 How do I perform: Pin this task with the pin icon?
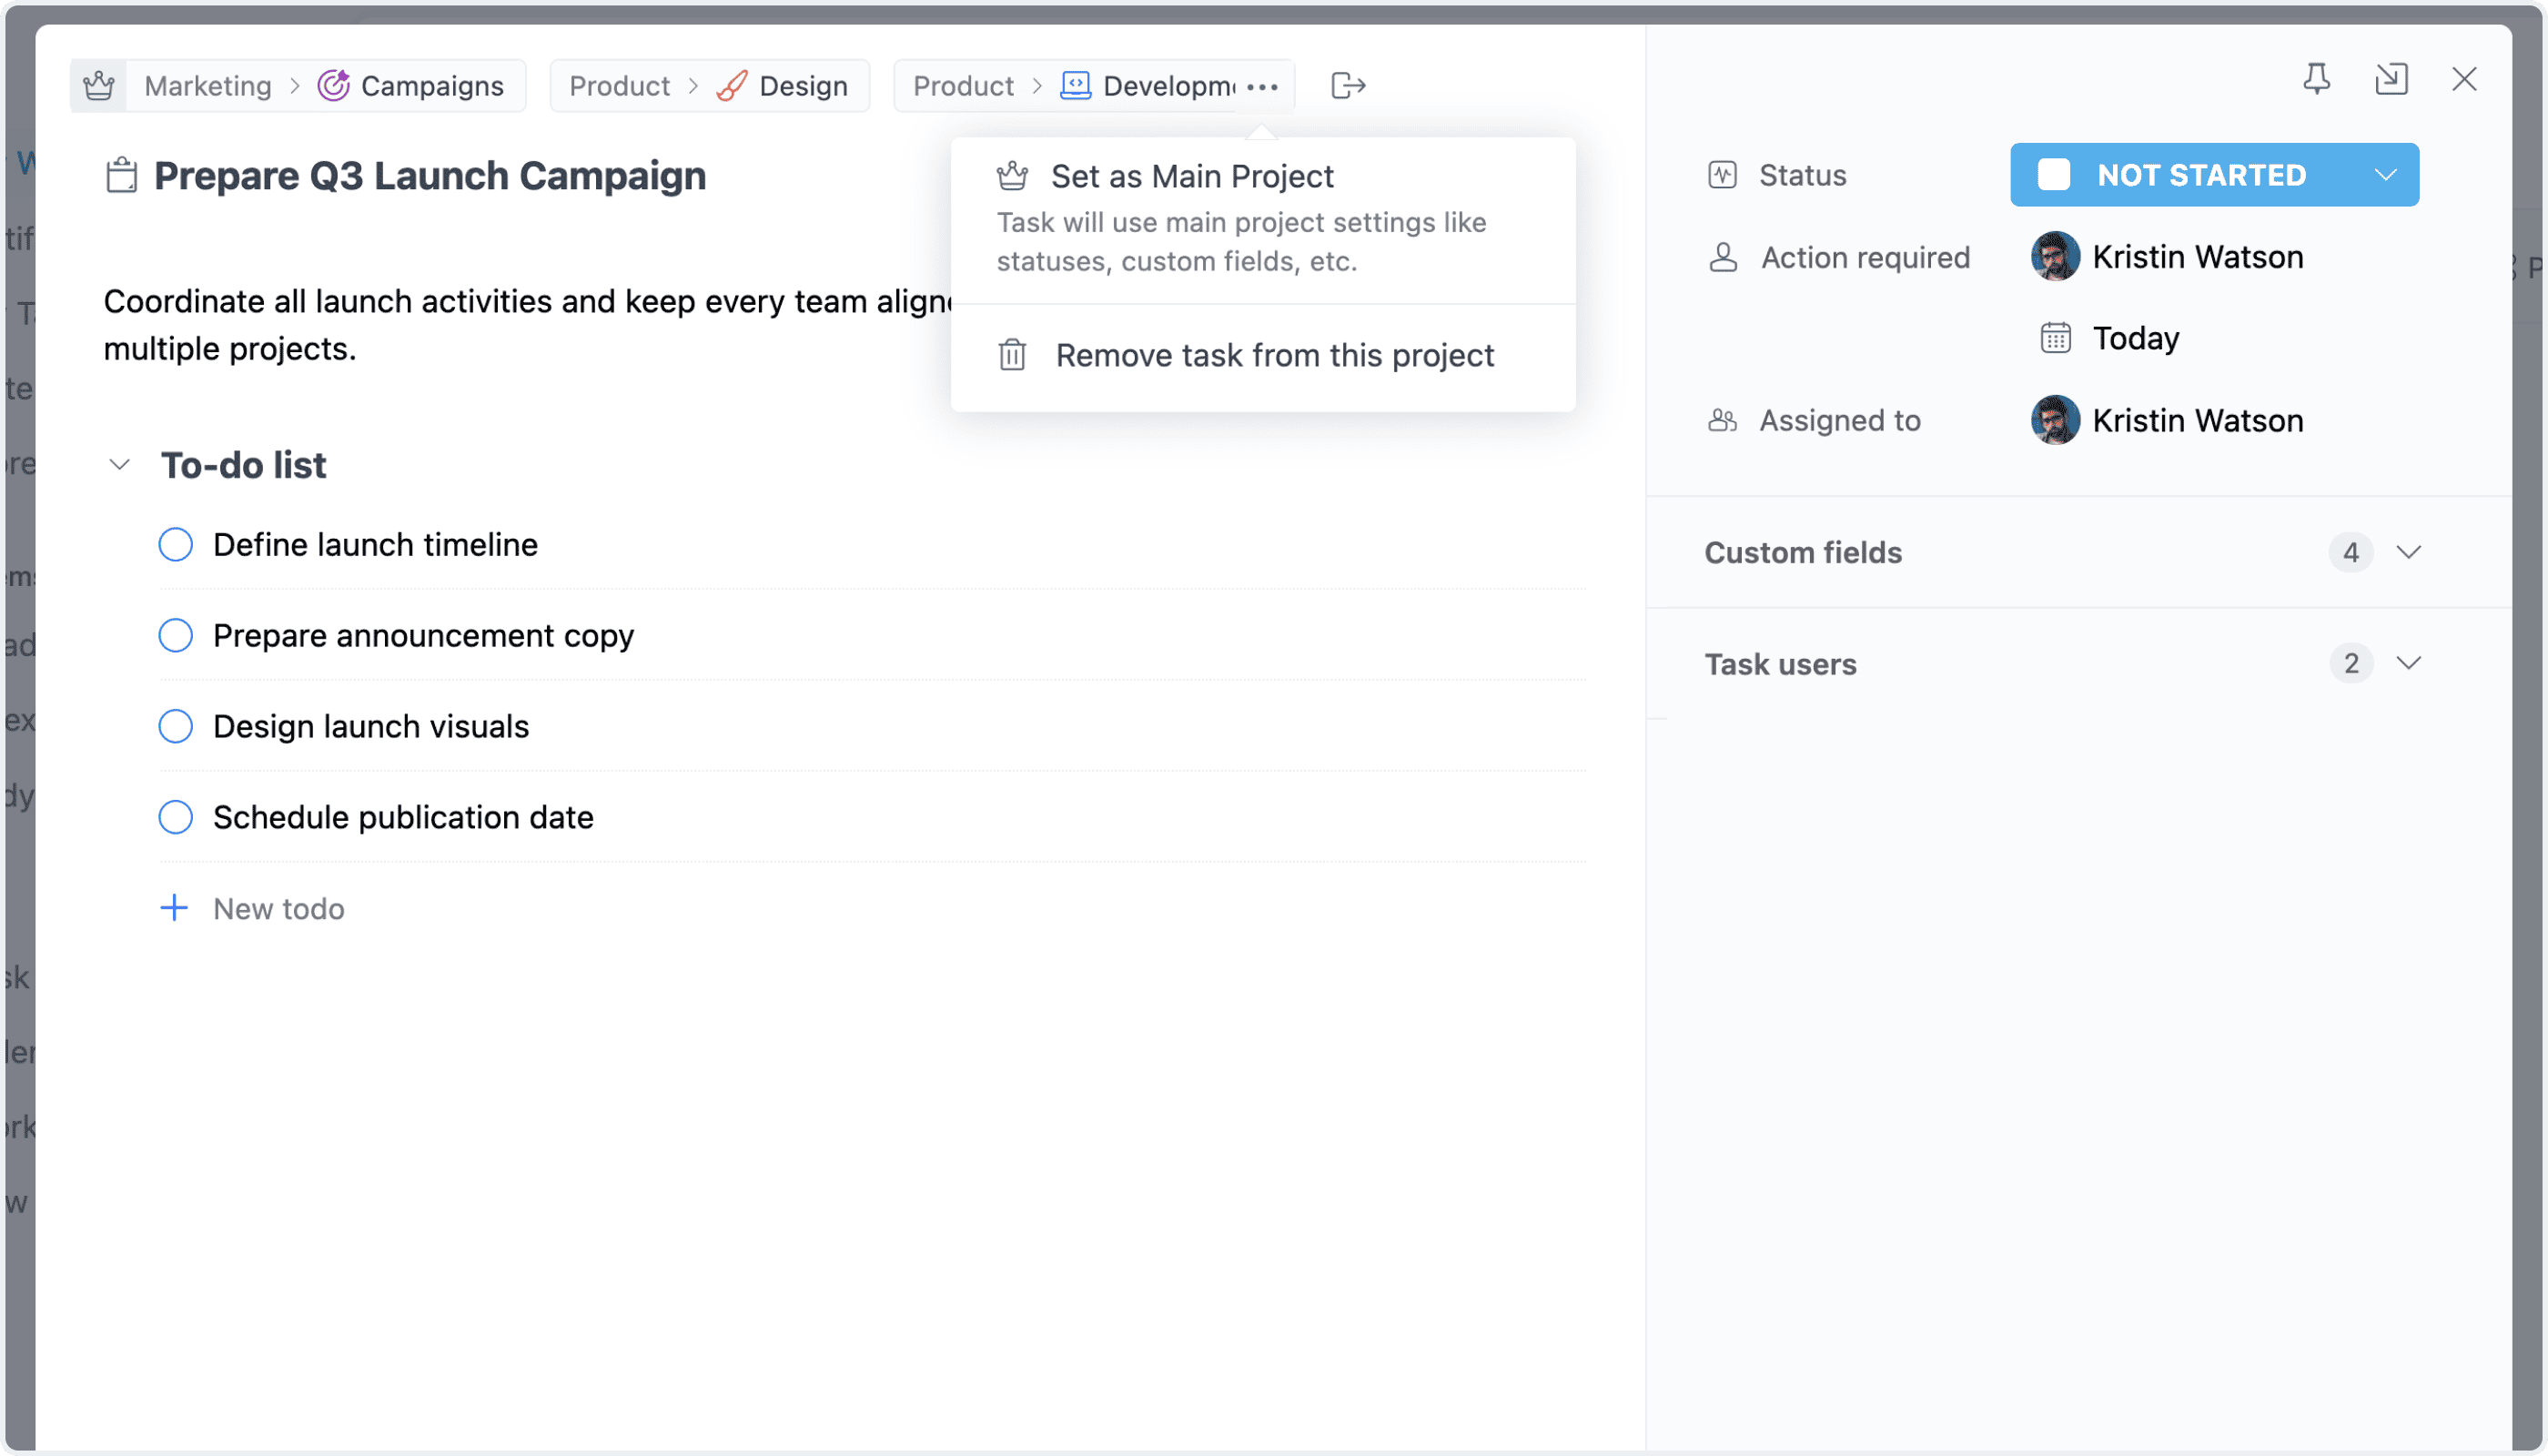tap(2316, 79)
